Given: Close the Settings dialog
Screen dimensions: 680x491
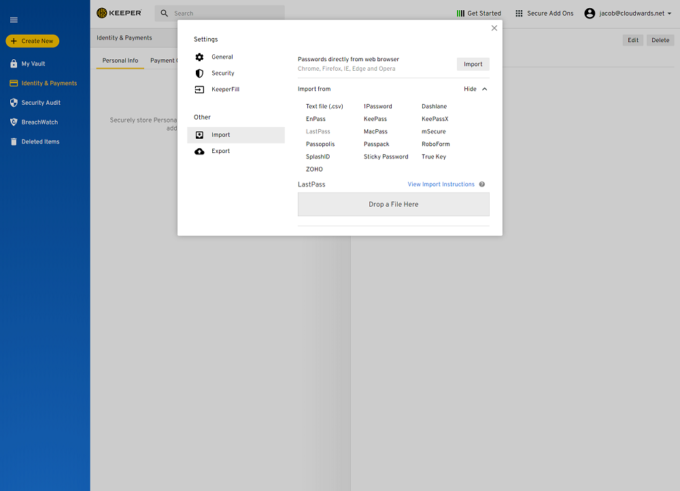Looking at the screenshot, I should [x=494, y=28].
